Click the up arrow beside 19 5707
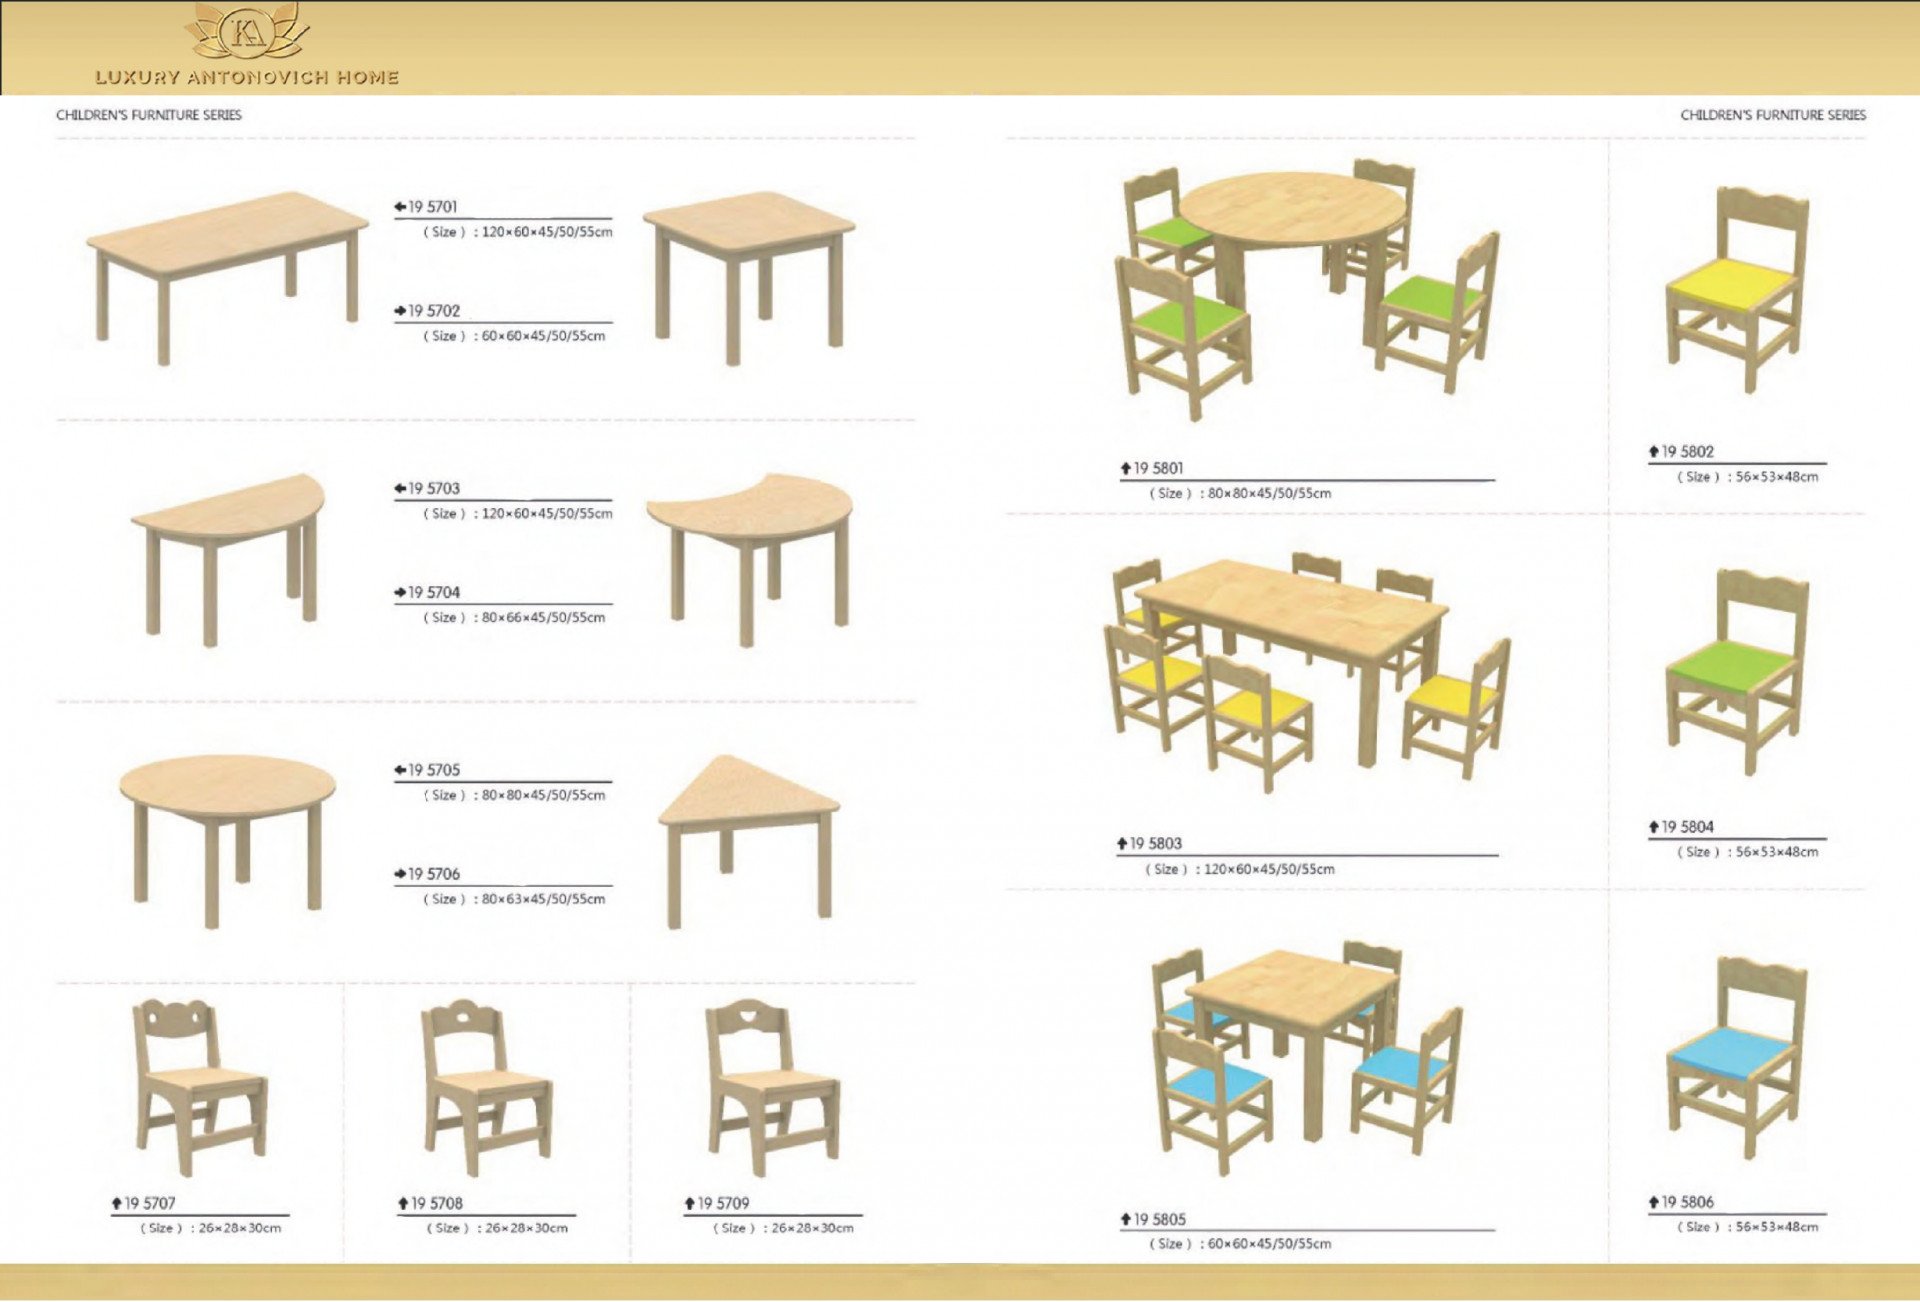Screen dimensions: 1920x1302 (117, 1203)
